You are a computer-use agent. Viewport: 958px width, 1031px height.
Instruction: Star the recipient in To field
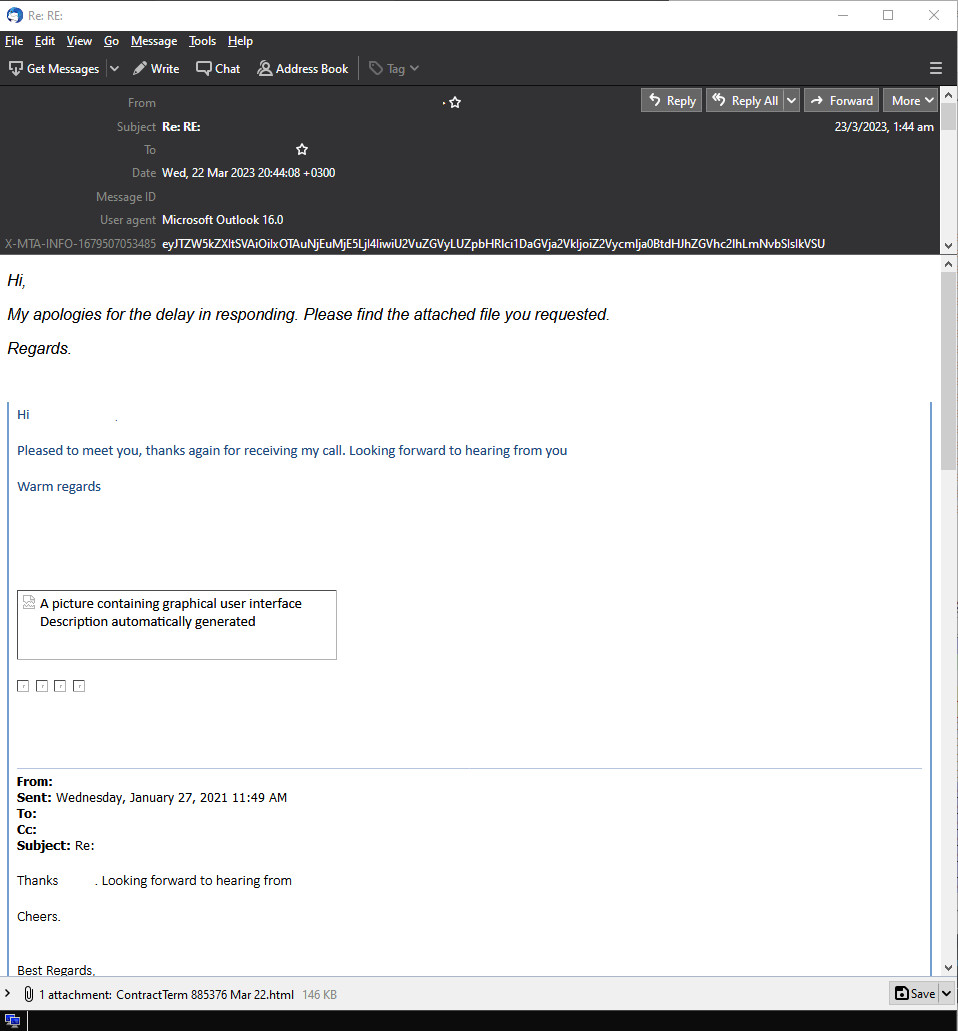[302, 150]
